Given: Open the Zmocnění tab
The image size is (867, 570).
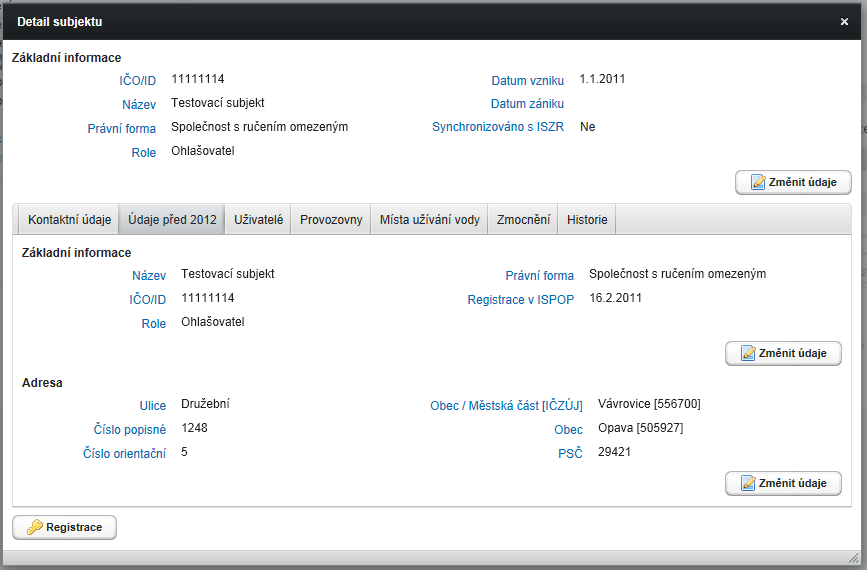Looking at the screenshot, I should [523, 219].
